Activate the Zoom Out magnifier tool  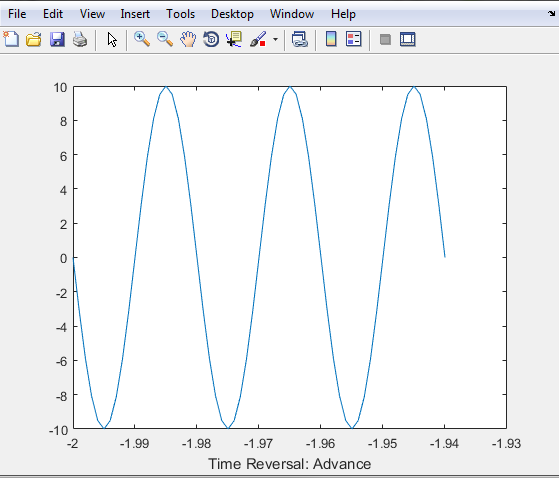165,39
